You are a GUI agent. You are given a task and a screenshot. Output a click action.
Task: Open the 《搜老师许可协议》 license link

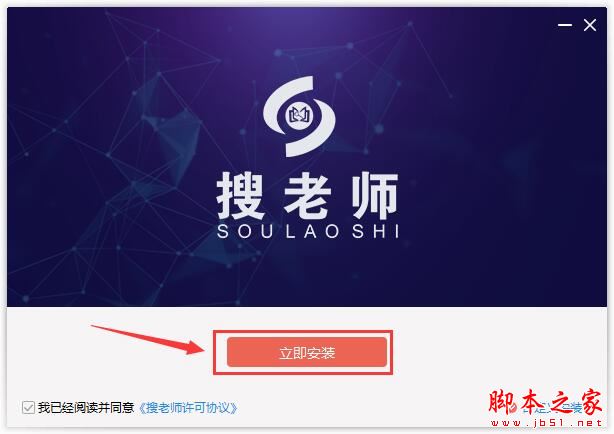(x=188, y=408)
